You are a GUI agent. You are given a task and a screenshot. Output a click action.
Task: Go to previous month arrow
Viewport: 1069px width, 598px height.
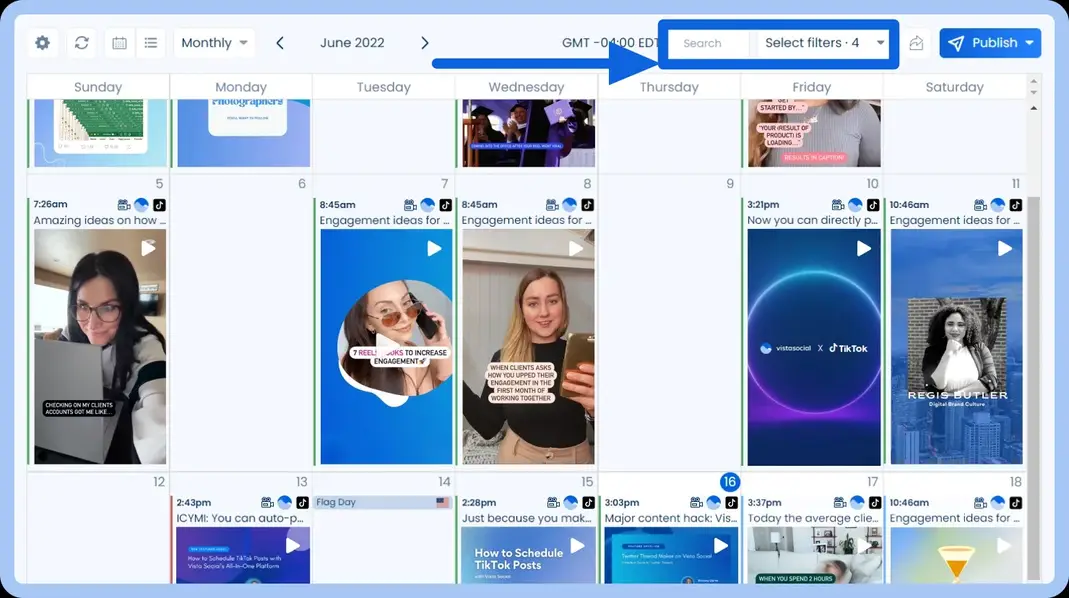[x=280, y=43]
